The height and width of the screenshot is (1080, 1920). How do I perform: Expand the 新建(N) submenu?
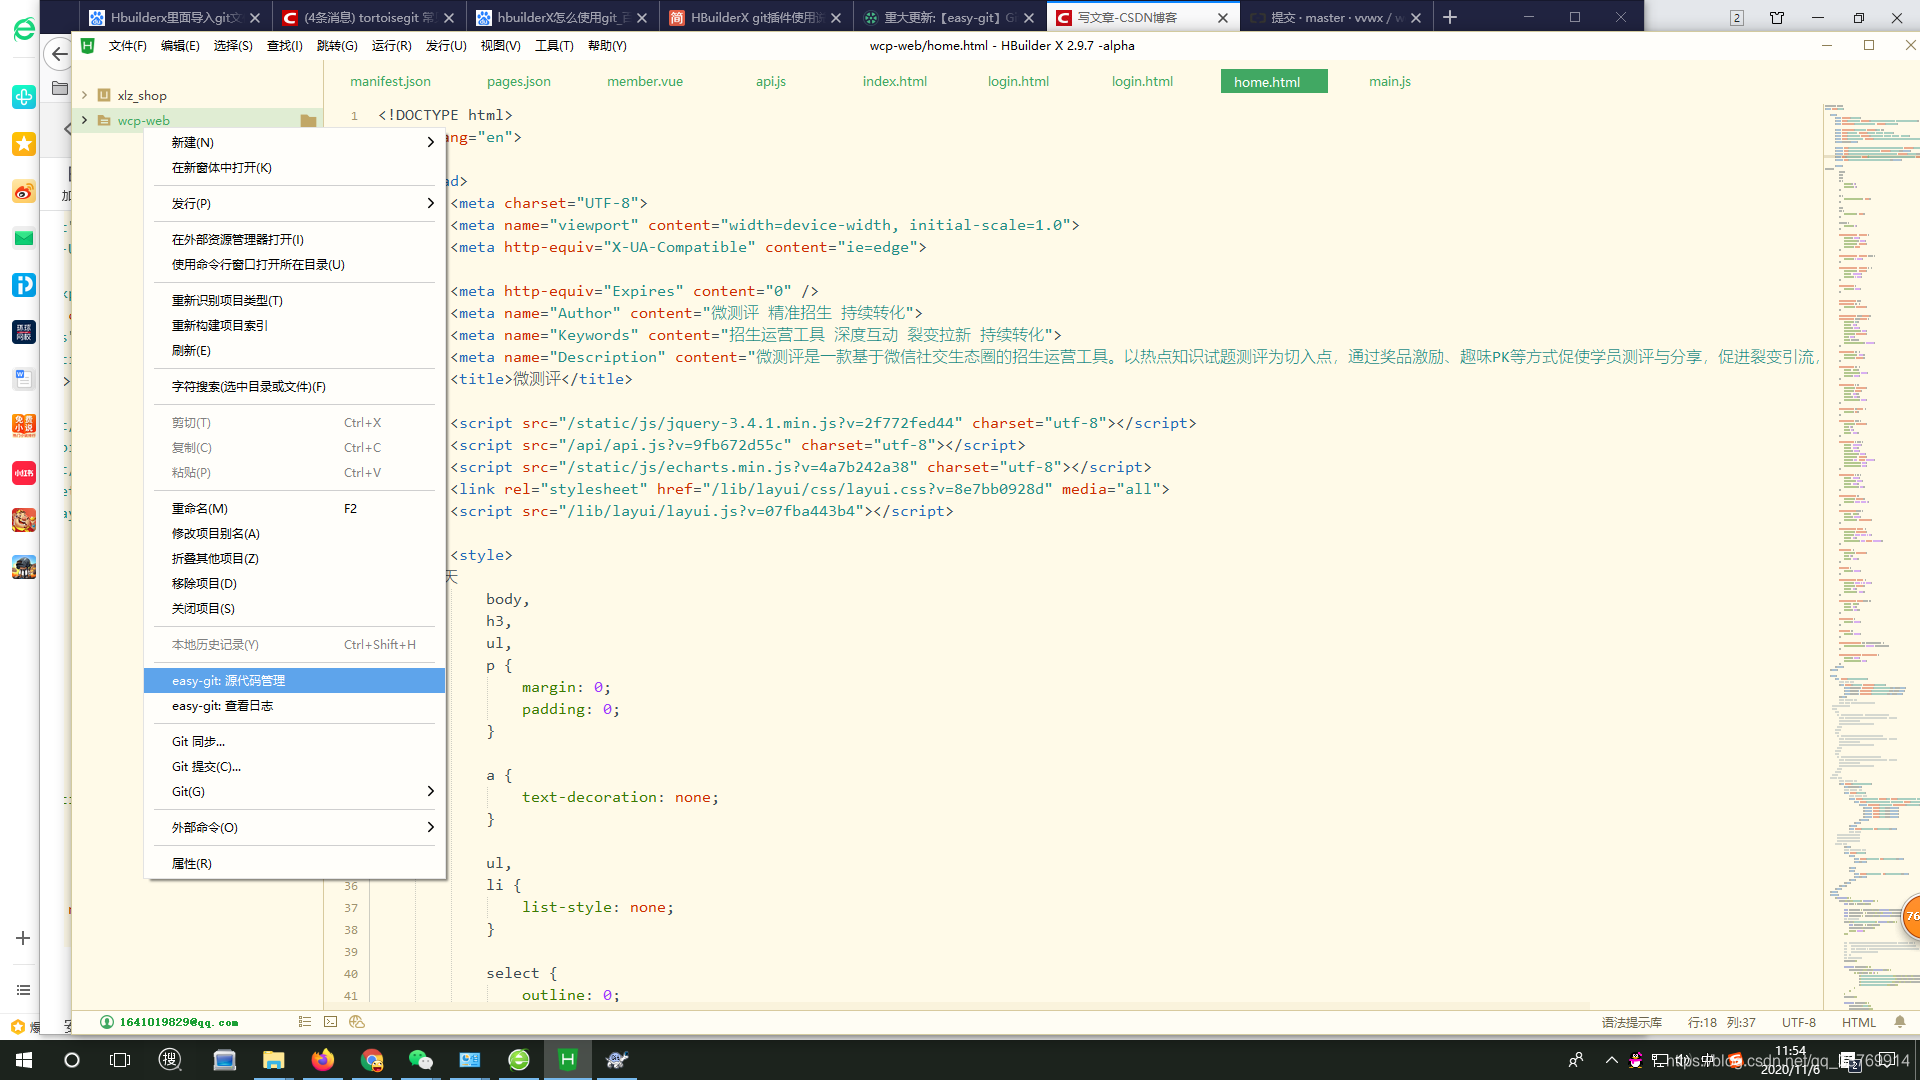[430, 143]
